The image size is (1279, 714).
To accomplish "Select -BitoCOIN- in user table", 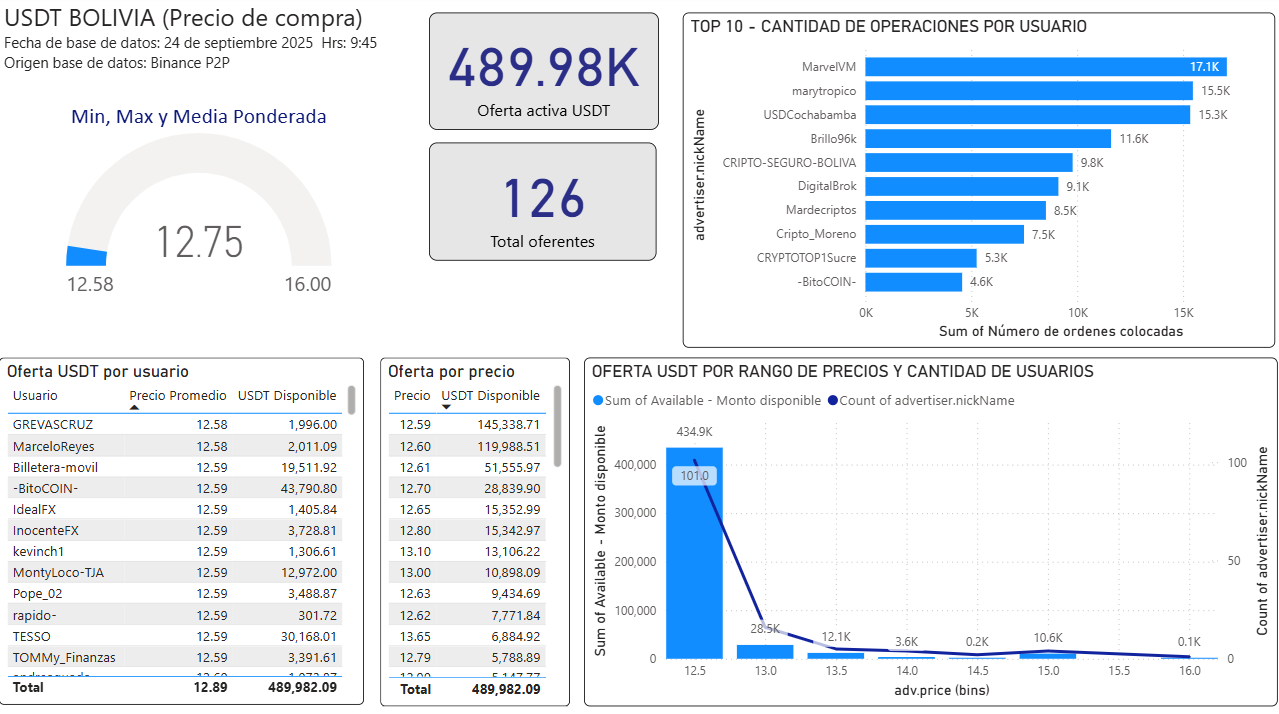I will pos(175,488).
